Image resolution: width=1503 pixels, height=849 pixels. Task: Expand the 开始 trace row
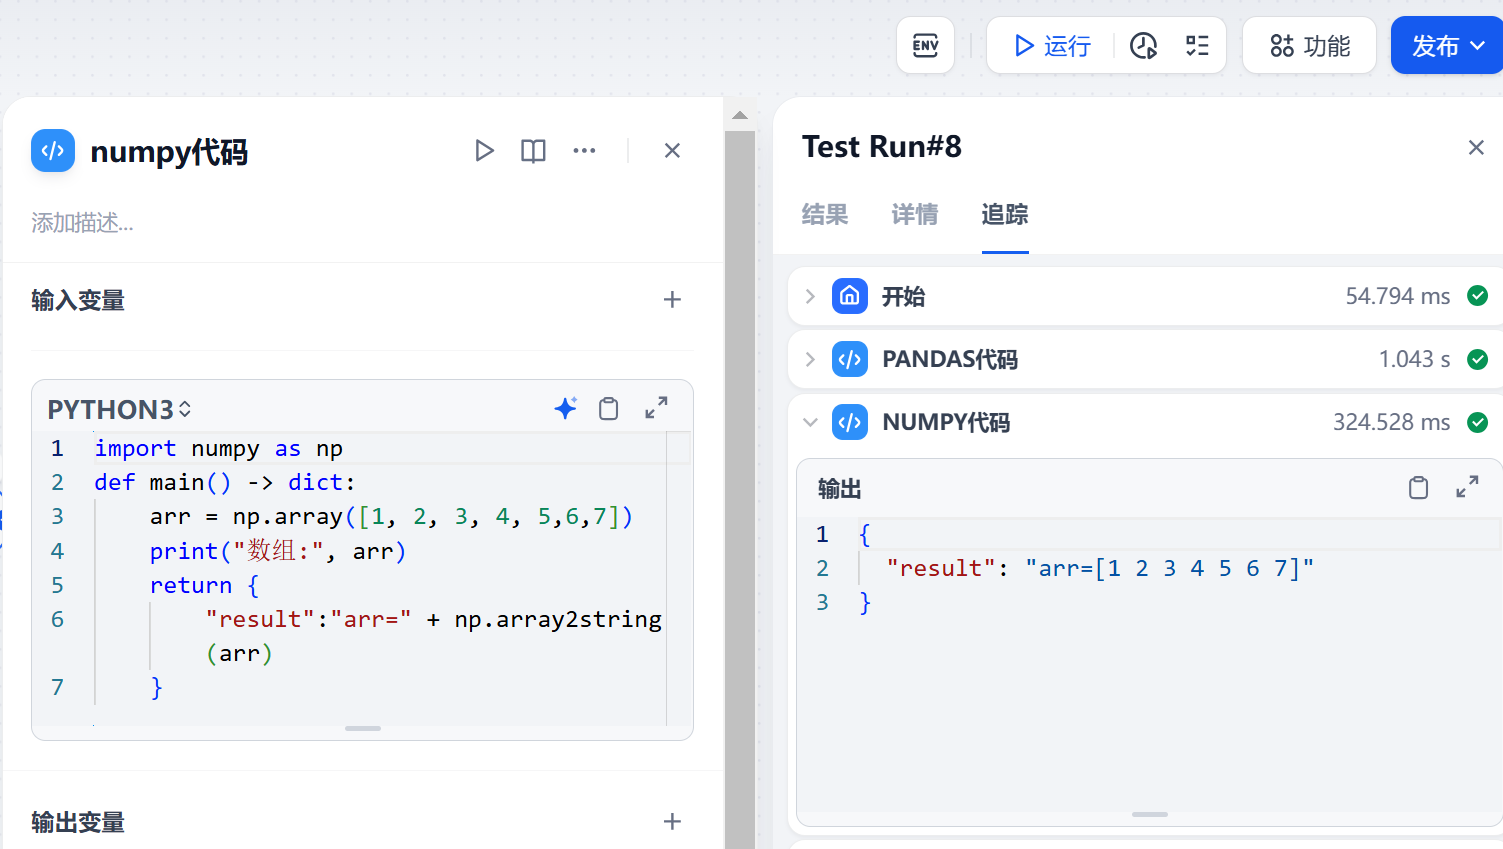click(810, 296)
